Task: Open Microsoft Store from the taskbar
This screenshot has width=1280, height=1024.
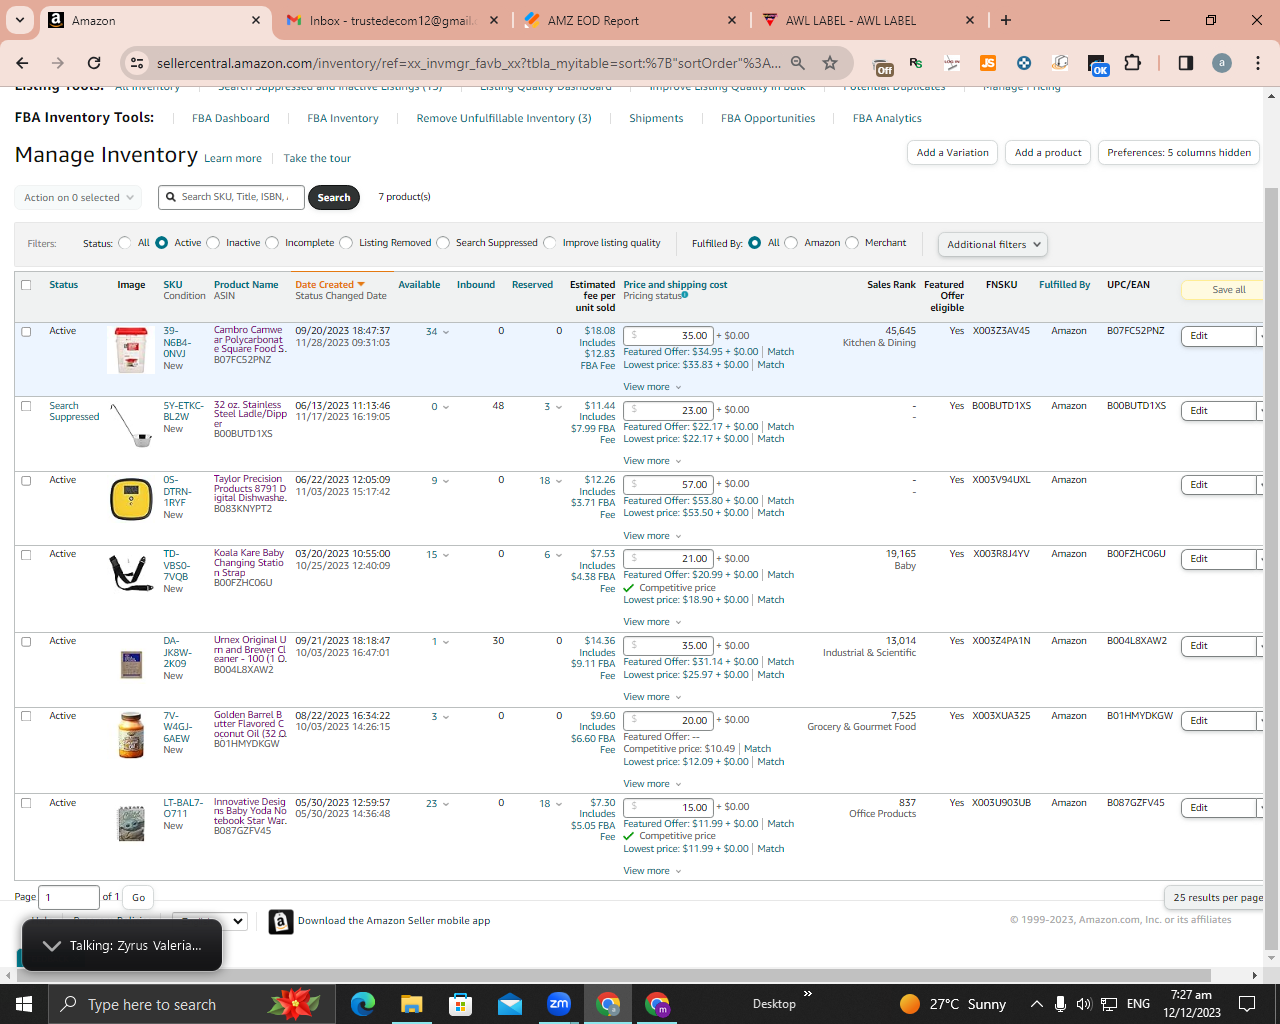Action: coord(460,1004)
